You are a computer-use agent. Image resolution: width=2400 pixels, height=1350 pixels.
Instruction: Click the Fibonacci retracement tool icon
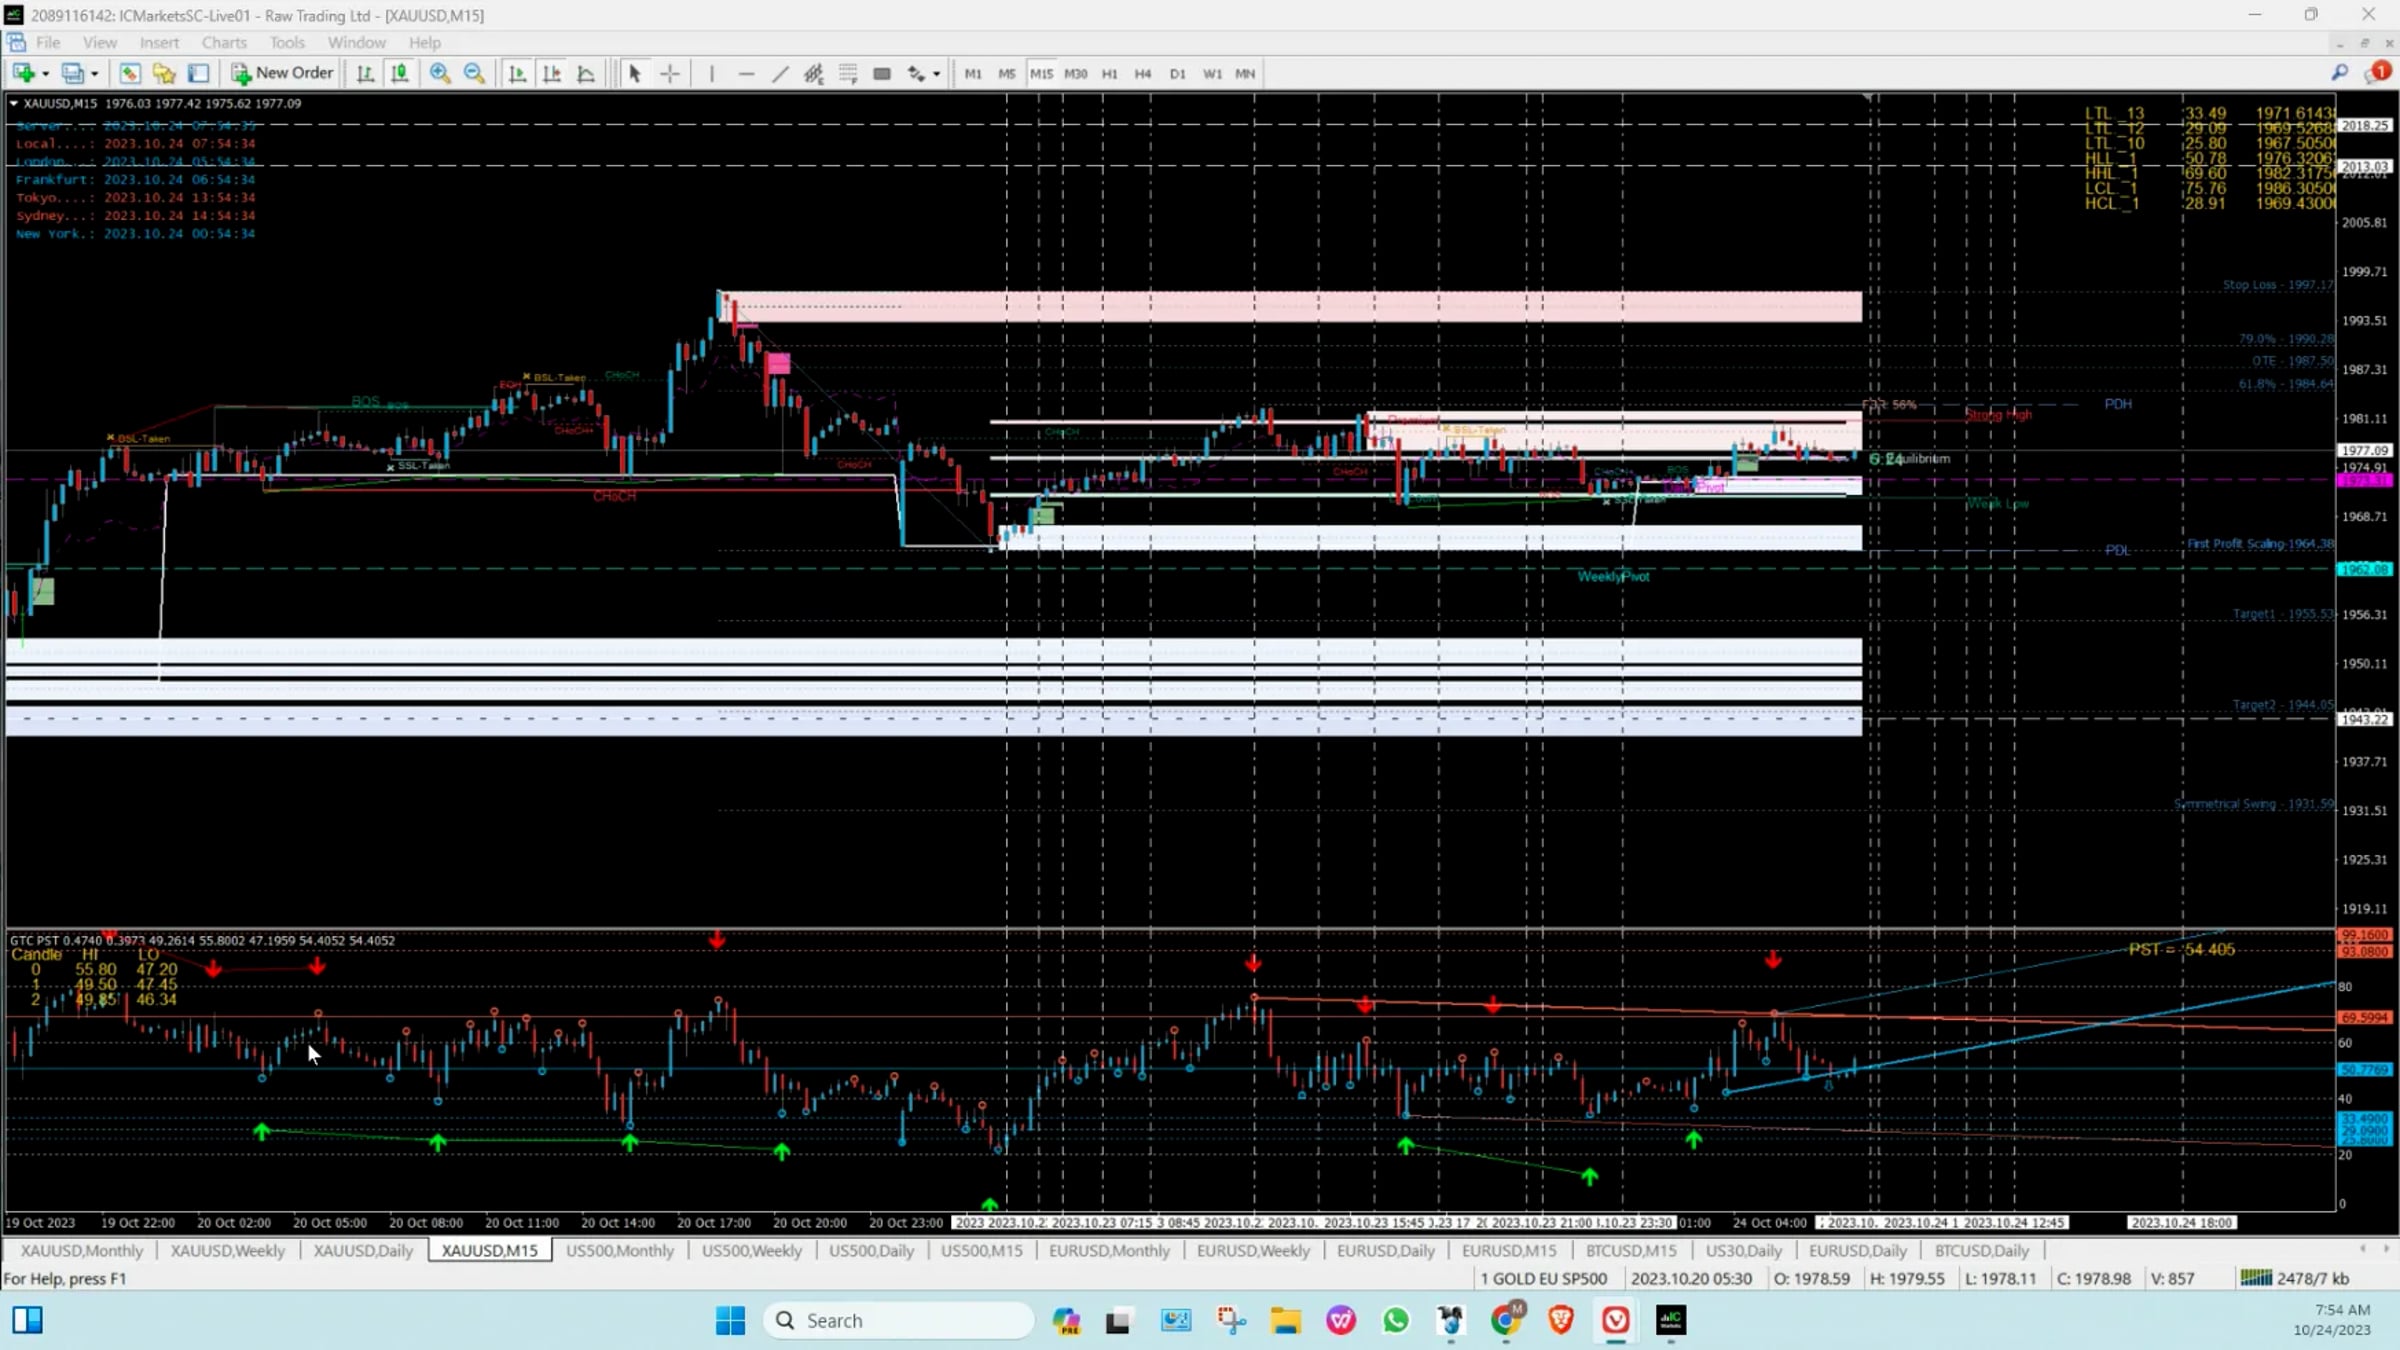point(848,73)
